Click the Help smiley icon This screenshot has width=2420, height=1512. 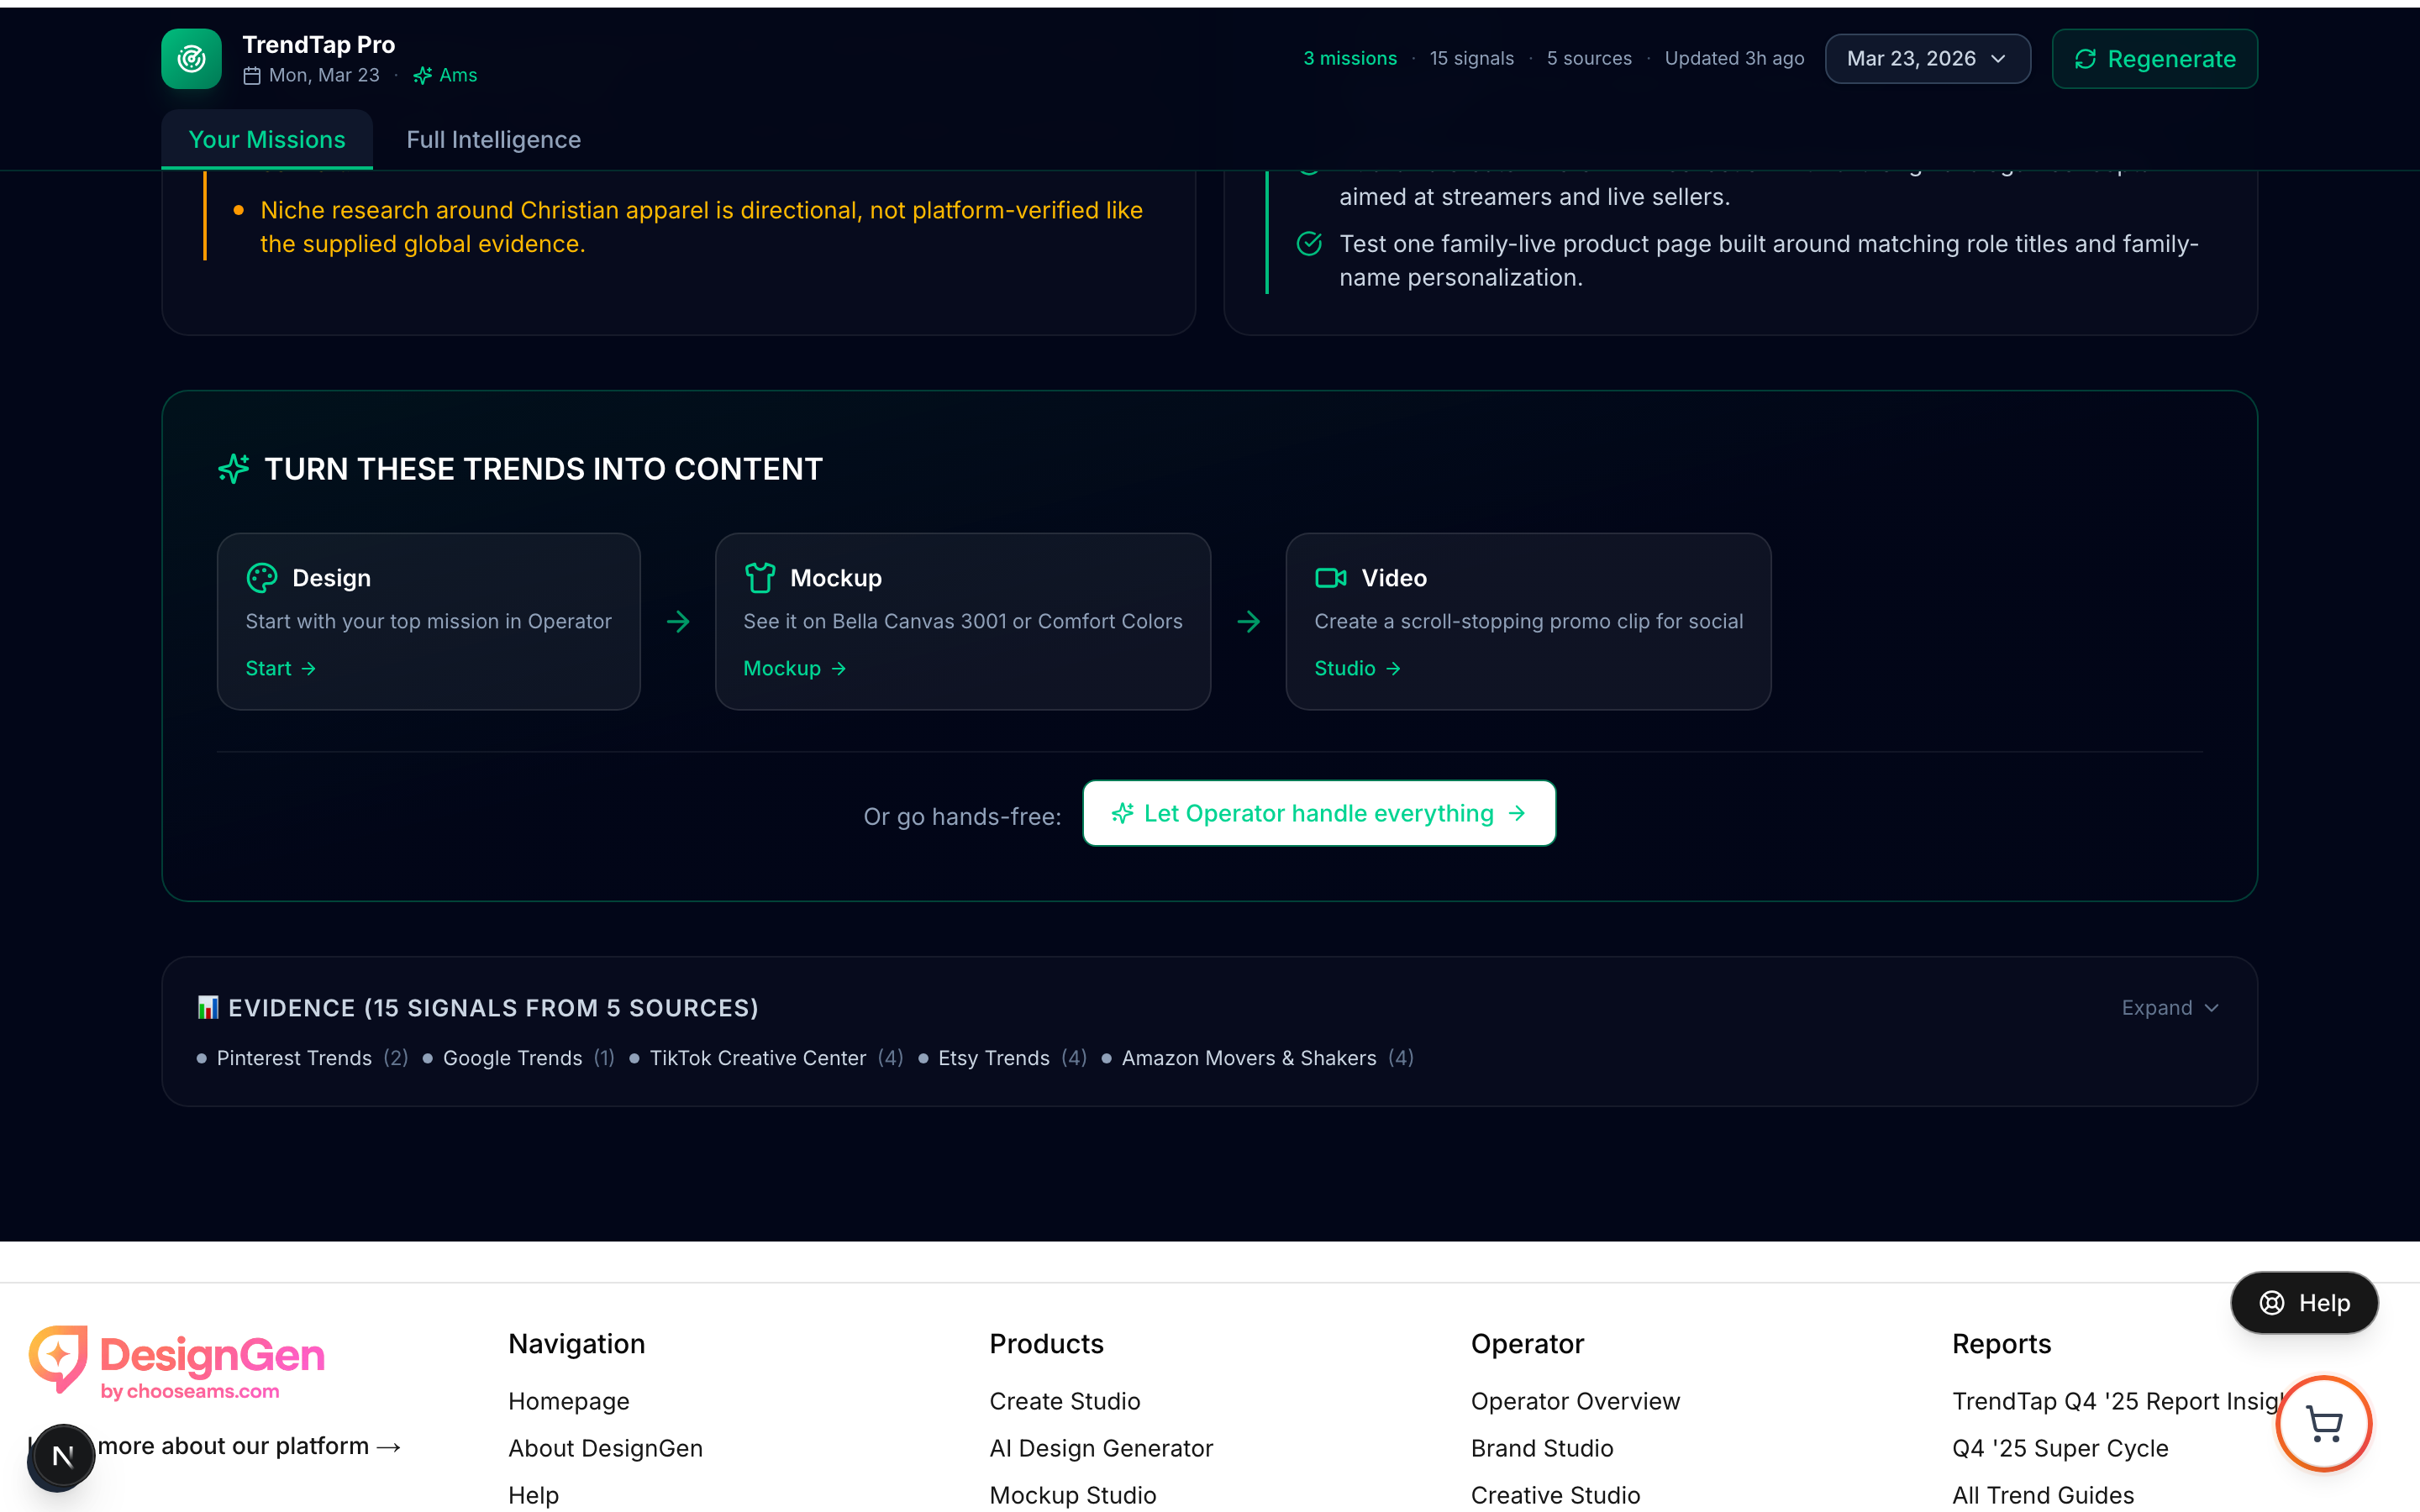coord(2271,1302)
